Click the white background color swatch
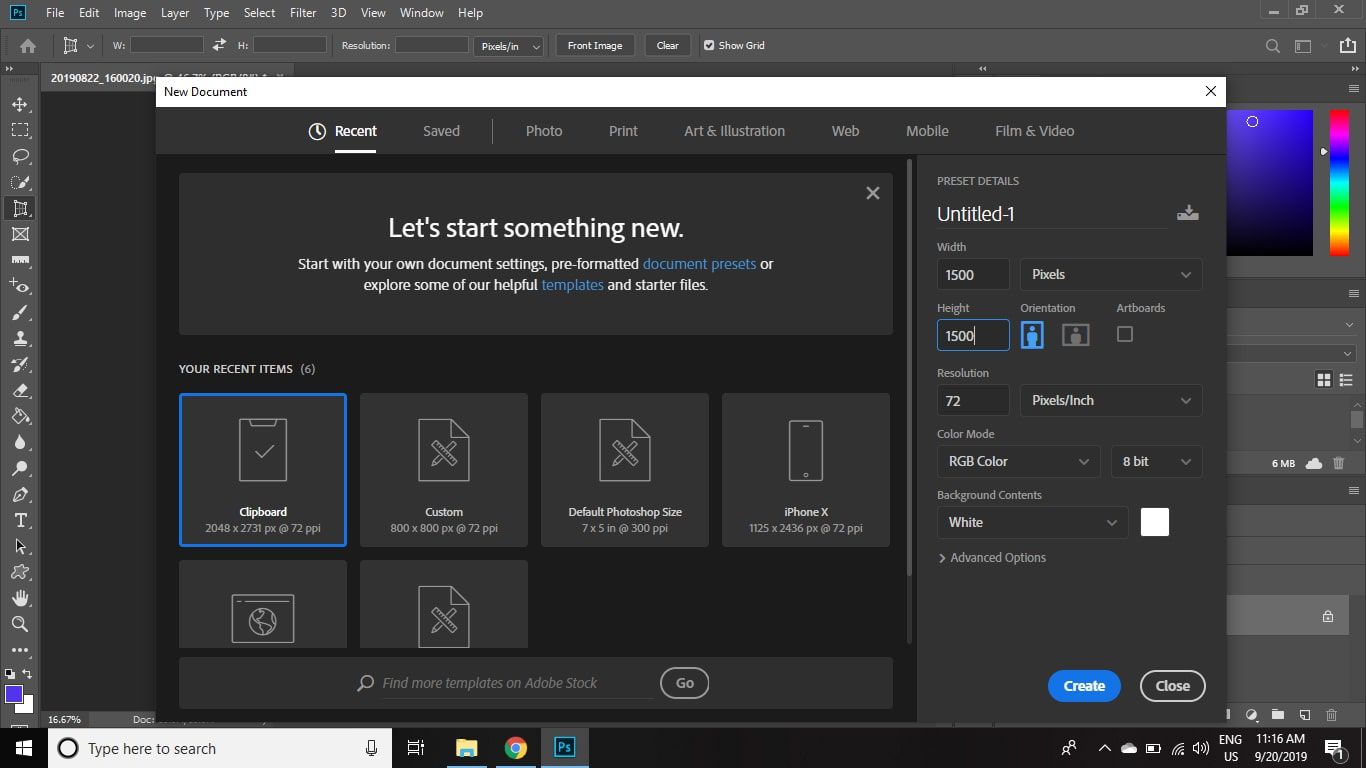 click(1155, 522)
